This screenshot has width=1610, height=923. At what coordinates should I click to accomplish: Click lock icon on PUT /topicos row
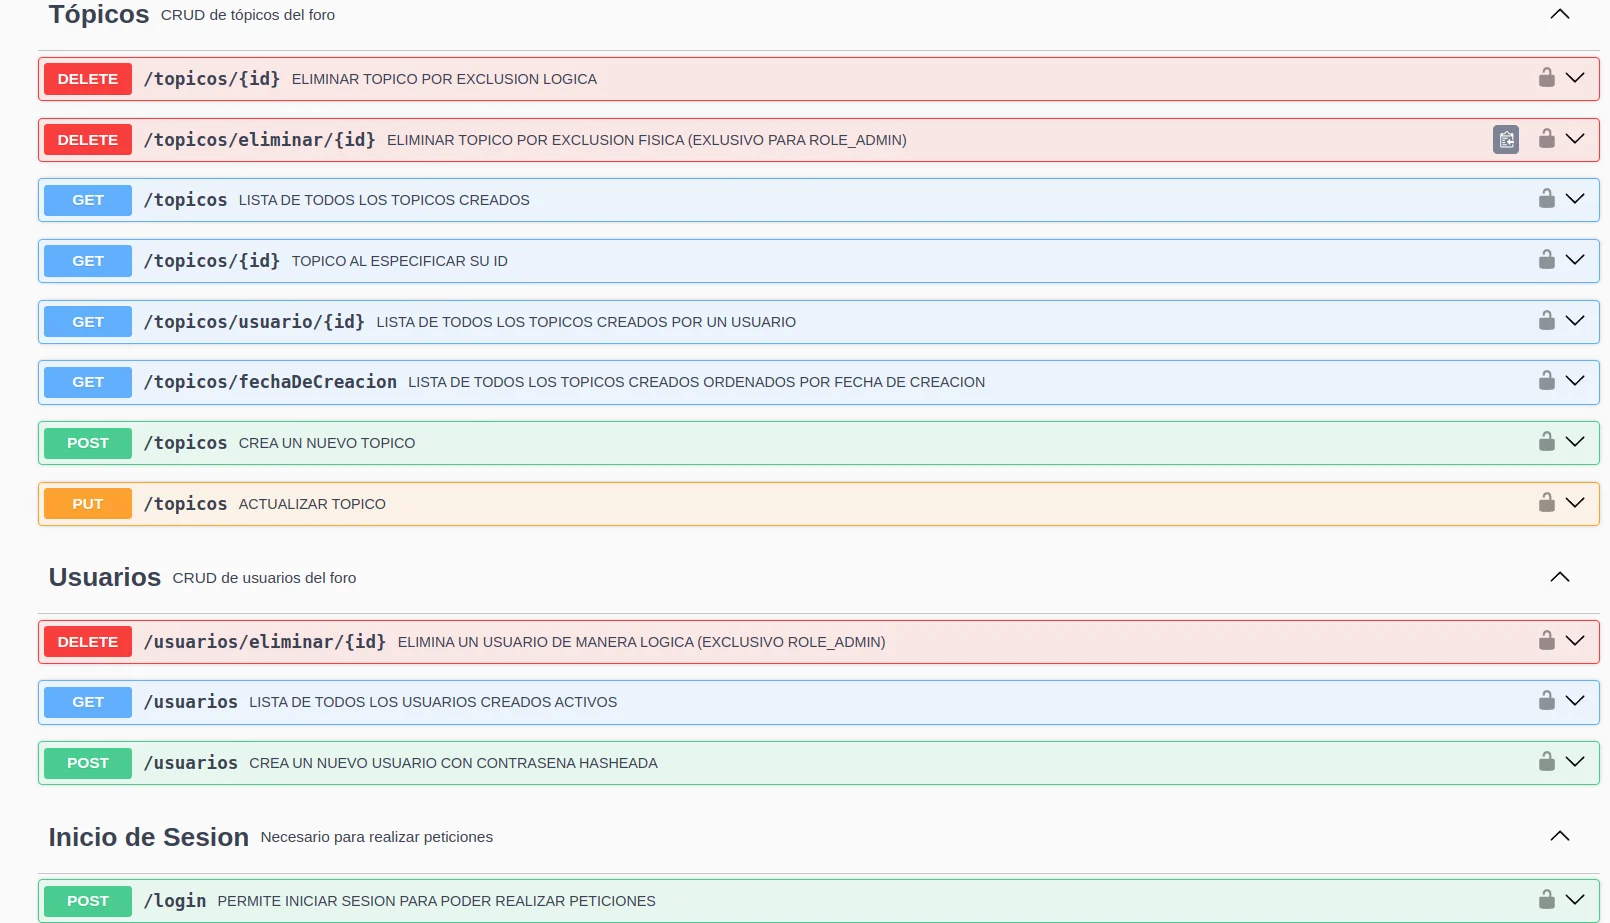pyautogui.click(x=1546, y=503)
